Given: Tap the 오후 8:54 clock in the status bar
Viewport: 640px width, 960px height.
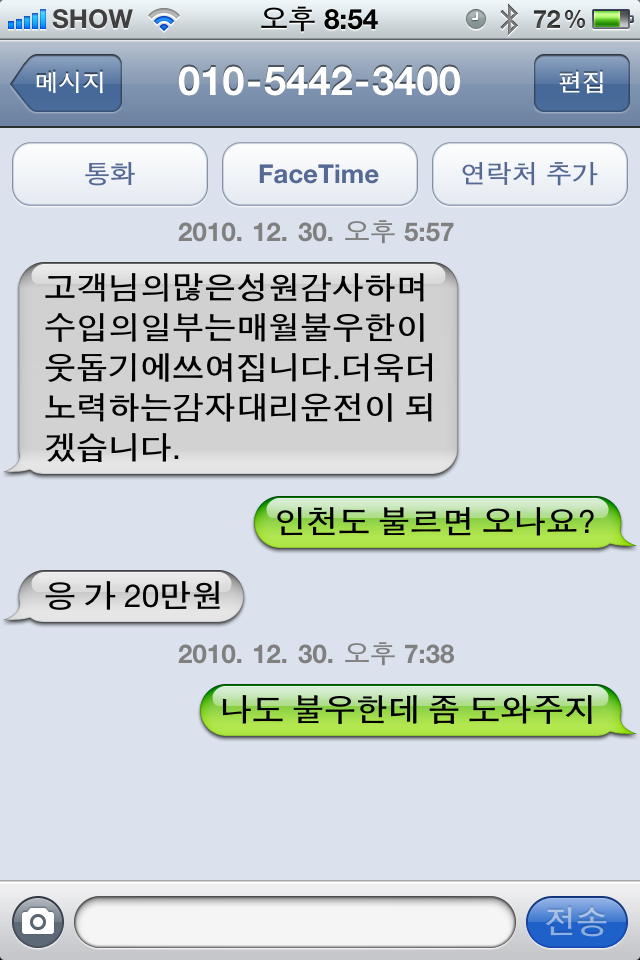Looking at the screenshot, I should click(x=319, y=20).
